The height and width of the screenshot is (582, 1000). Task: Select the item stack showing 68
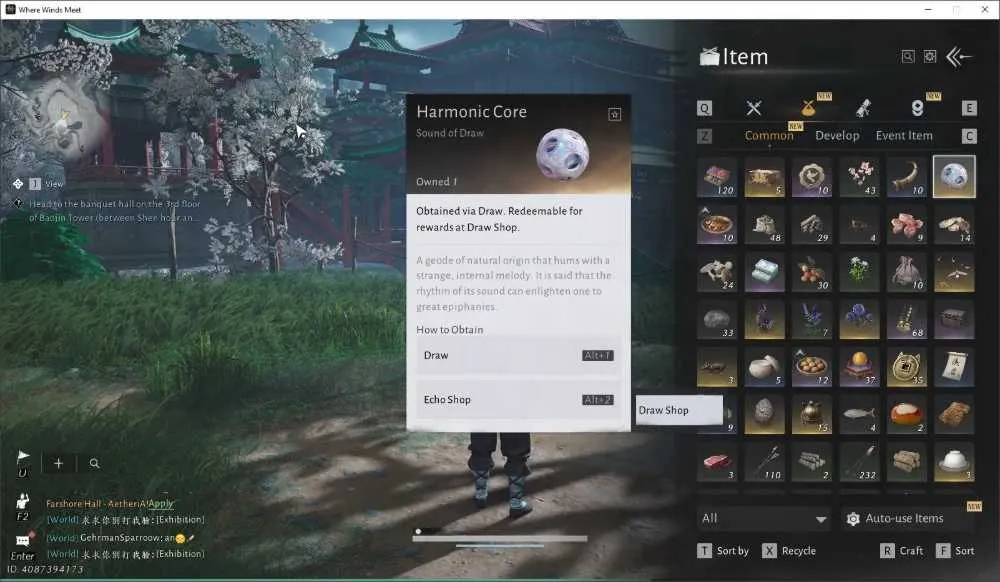click(x=906, y=319)
